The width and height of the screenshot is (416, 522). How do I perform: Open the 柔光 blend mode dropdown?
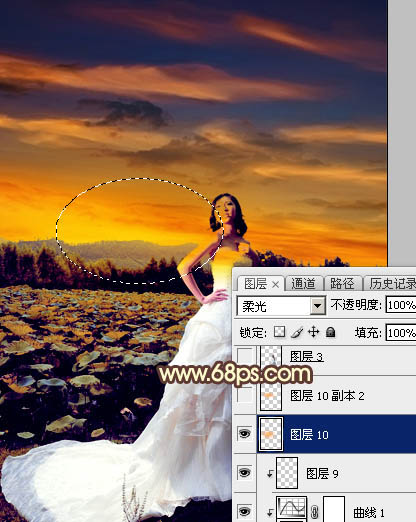pos(318,306)
